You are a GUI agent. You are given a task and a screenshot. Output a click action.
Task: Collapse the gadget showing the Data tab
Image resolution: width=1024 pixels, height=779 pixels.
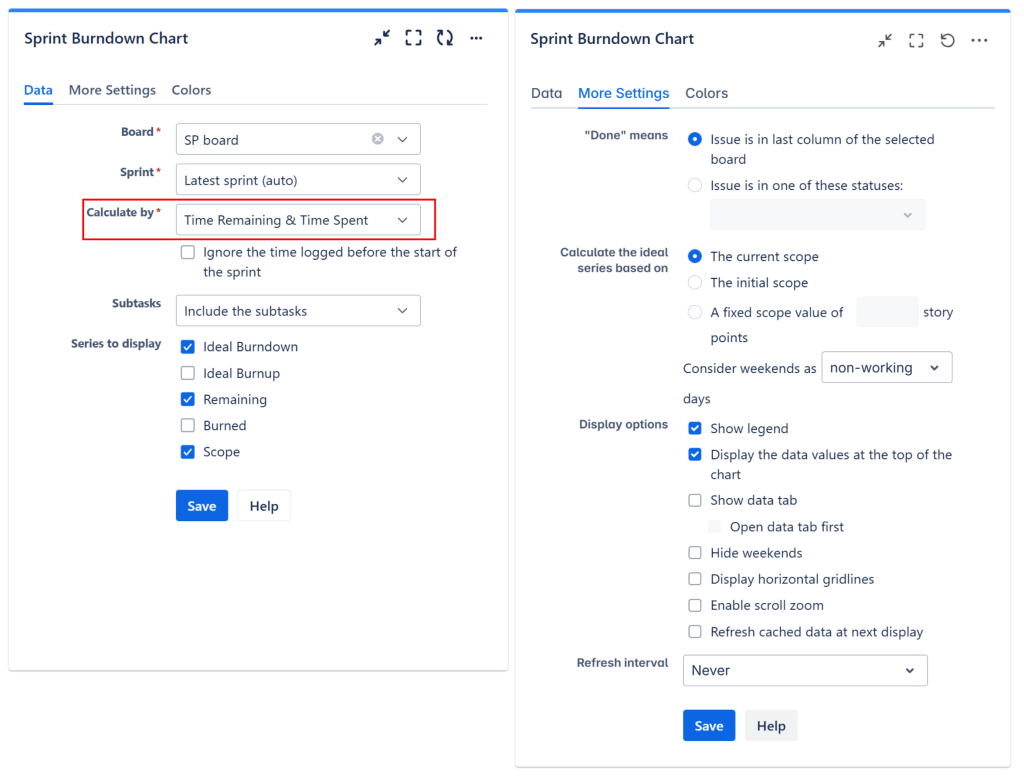(x=382, y=38)
